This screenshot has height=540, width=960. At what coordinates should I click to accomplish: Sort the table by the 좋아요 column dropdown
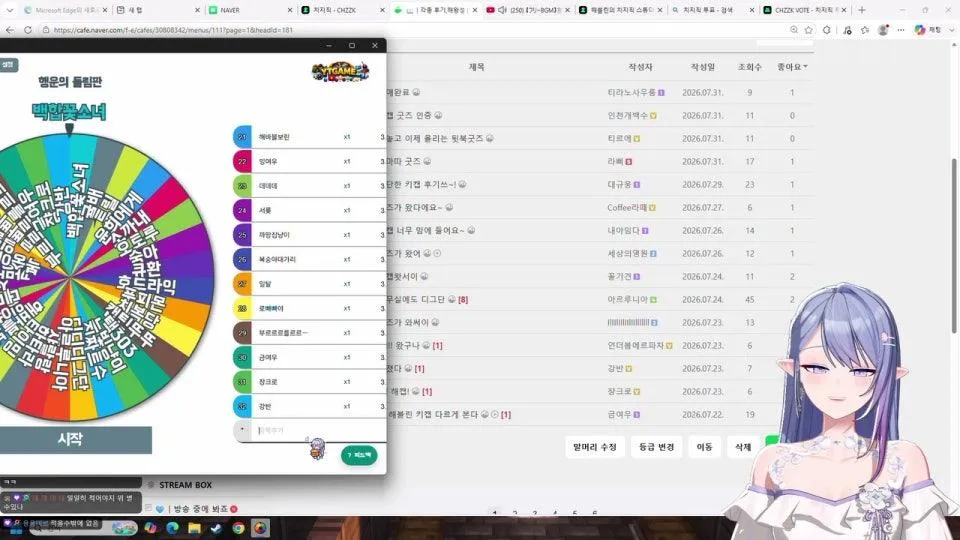pos(792,67)
